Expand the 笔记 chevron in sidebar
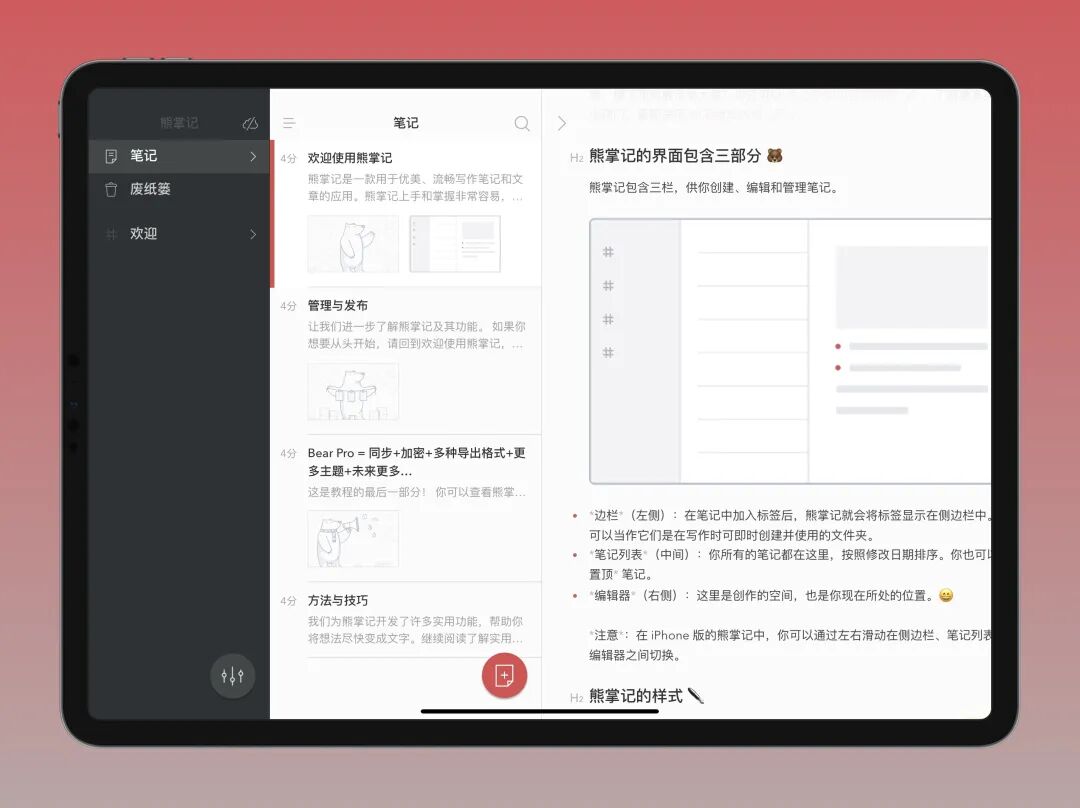The image size is (1080, 808). pos(253,156)
